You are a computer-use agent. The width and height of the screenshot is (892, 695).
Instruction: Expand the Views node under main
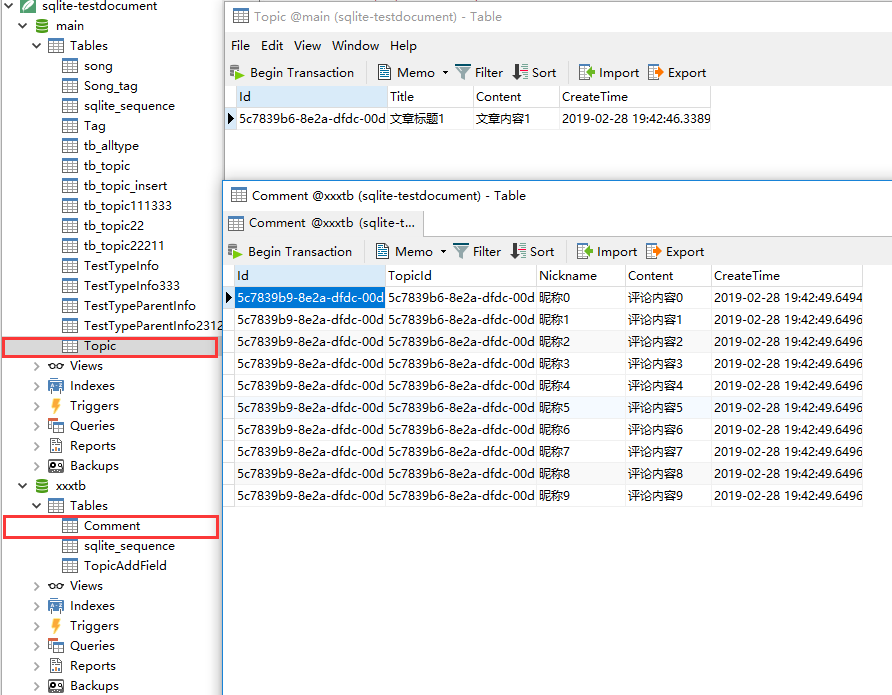(x=36, y=366)
